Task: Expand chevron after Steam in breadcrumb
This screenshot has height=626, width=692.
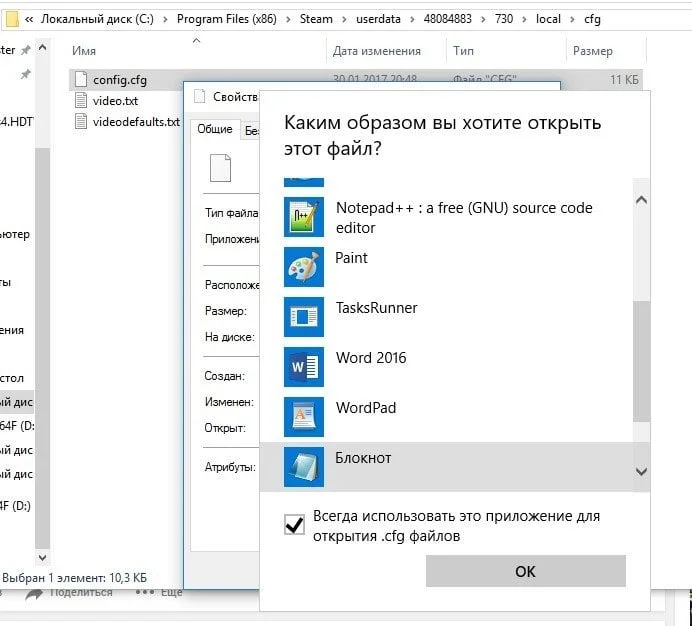Action: [344, 19]
